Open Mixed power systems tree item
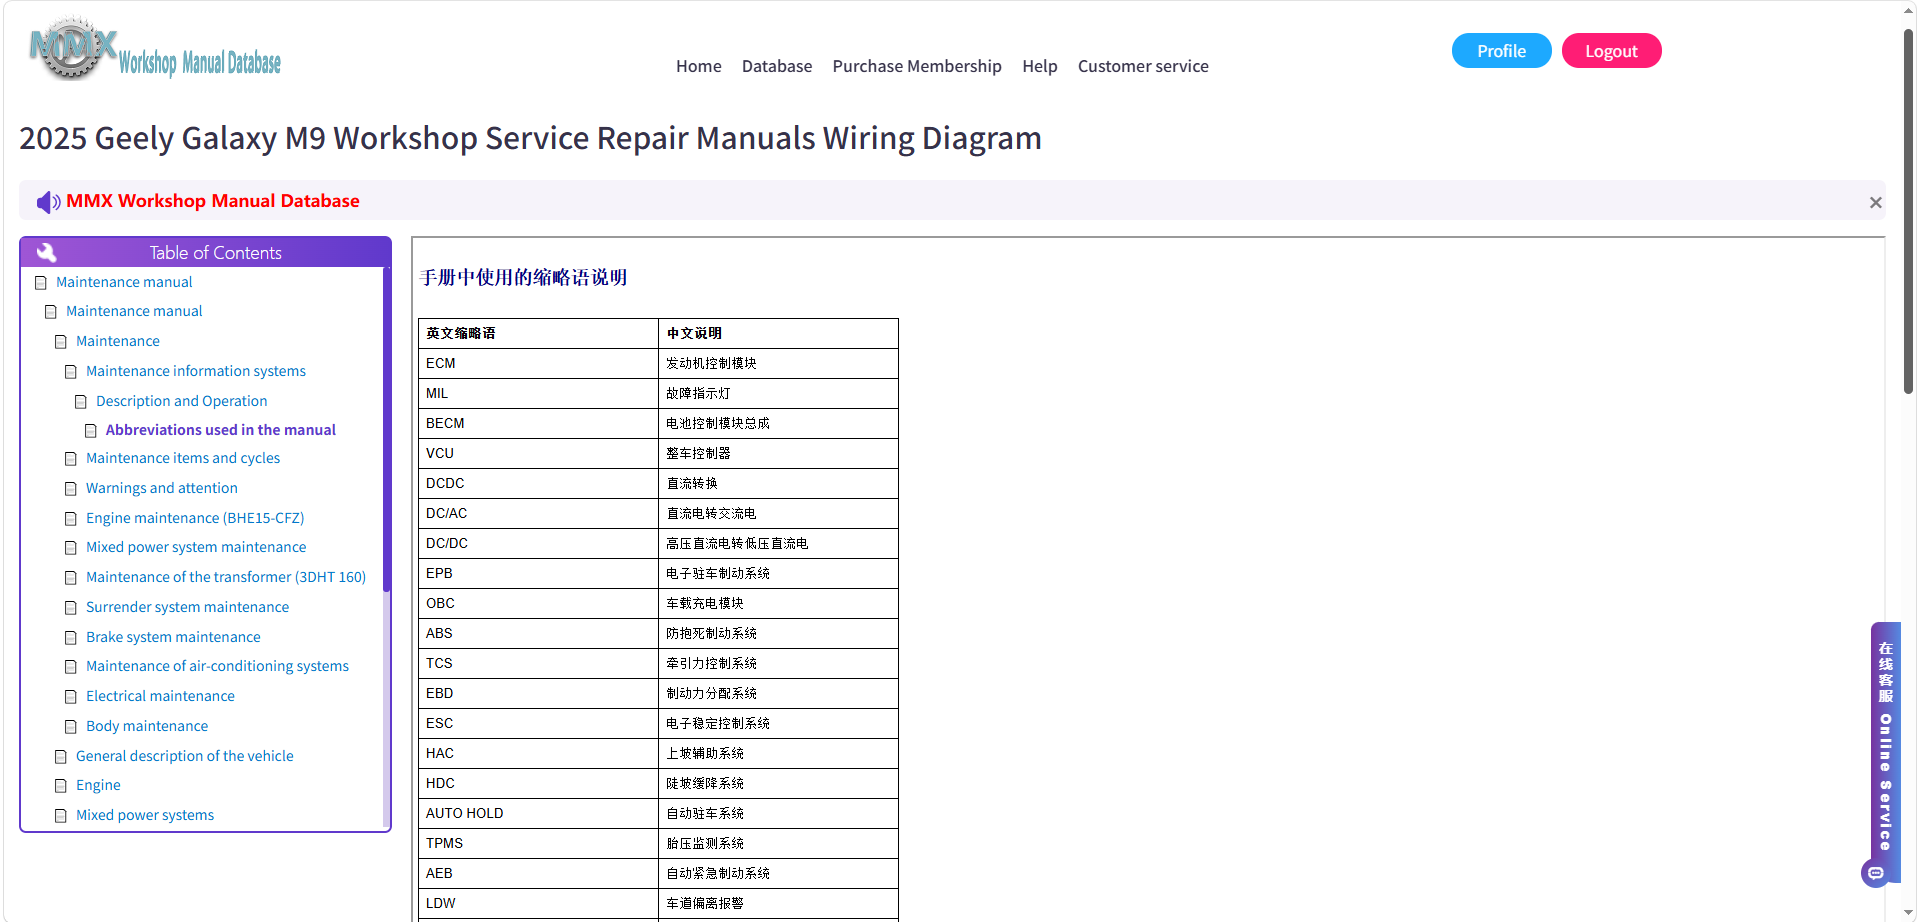Image resolution: width=1918 pixels, height=922 pixels. pos(145,815)
